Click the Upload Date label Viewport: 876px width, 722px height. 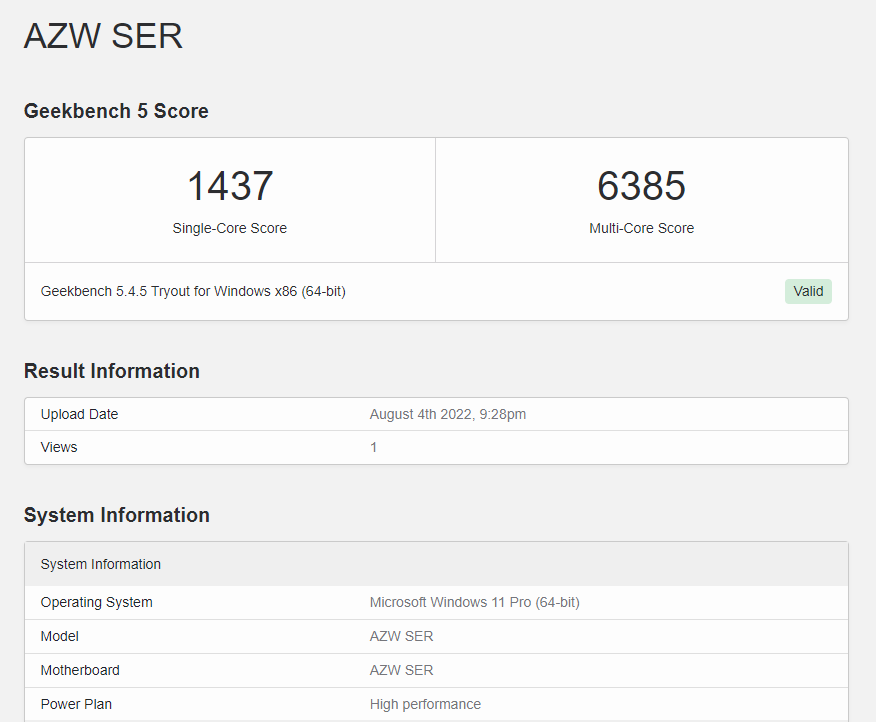[x=79, y=414]
